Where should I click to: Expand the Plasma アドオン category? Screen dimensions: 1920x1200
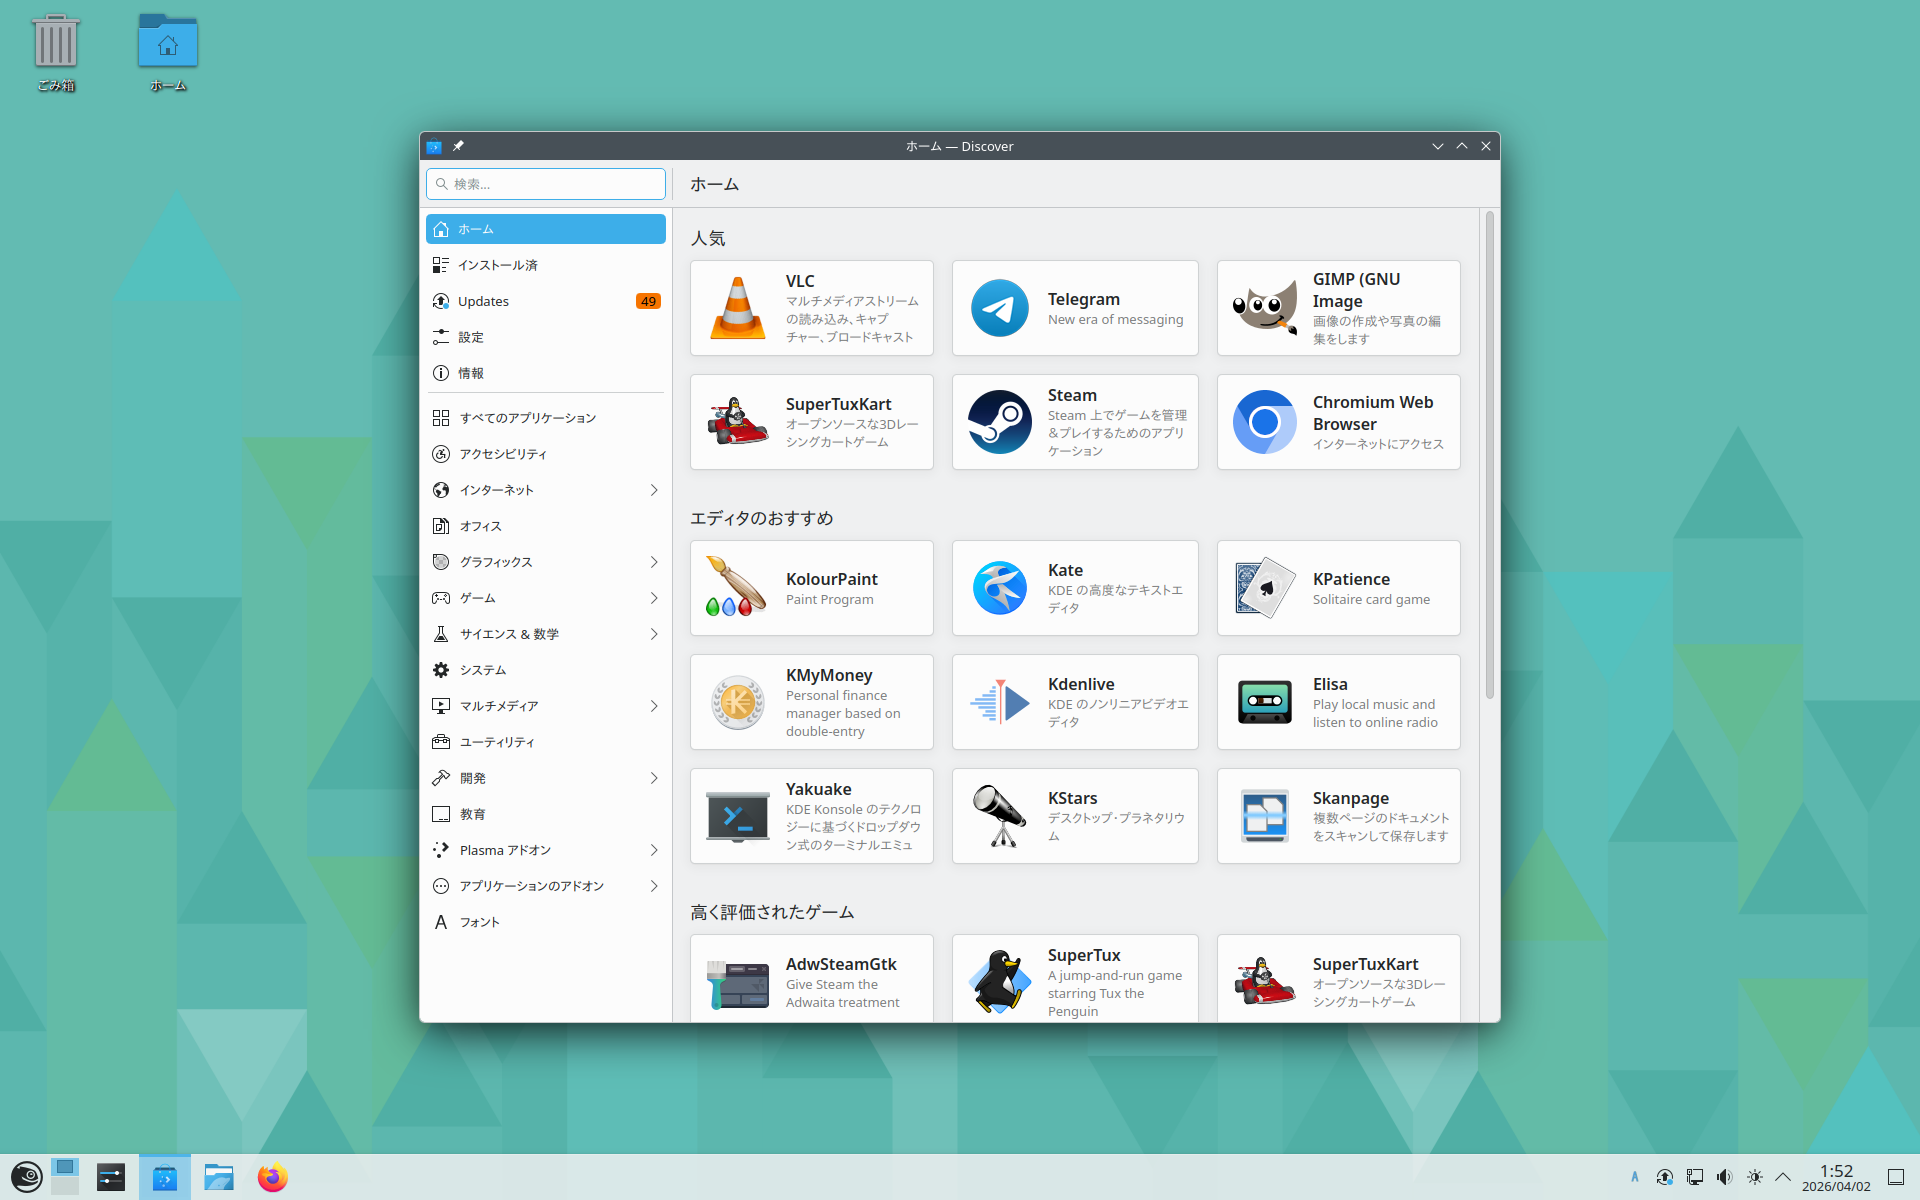pyautogui.click(x=654, y=850)
